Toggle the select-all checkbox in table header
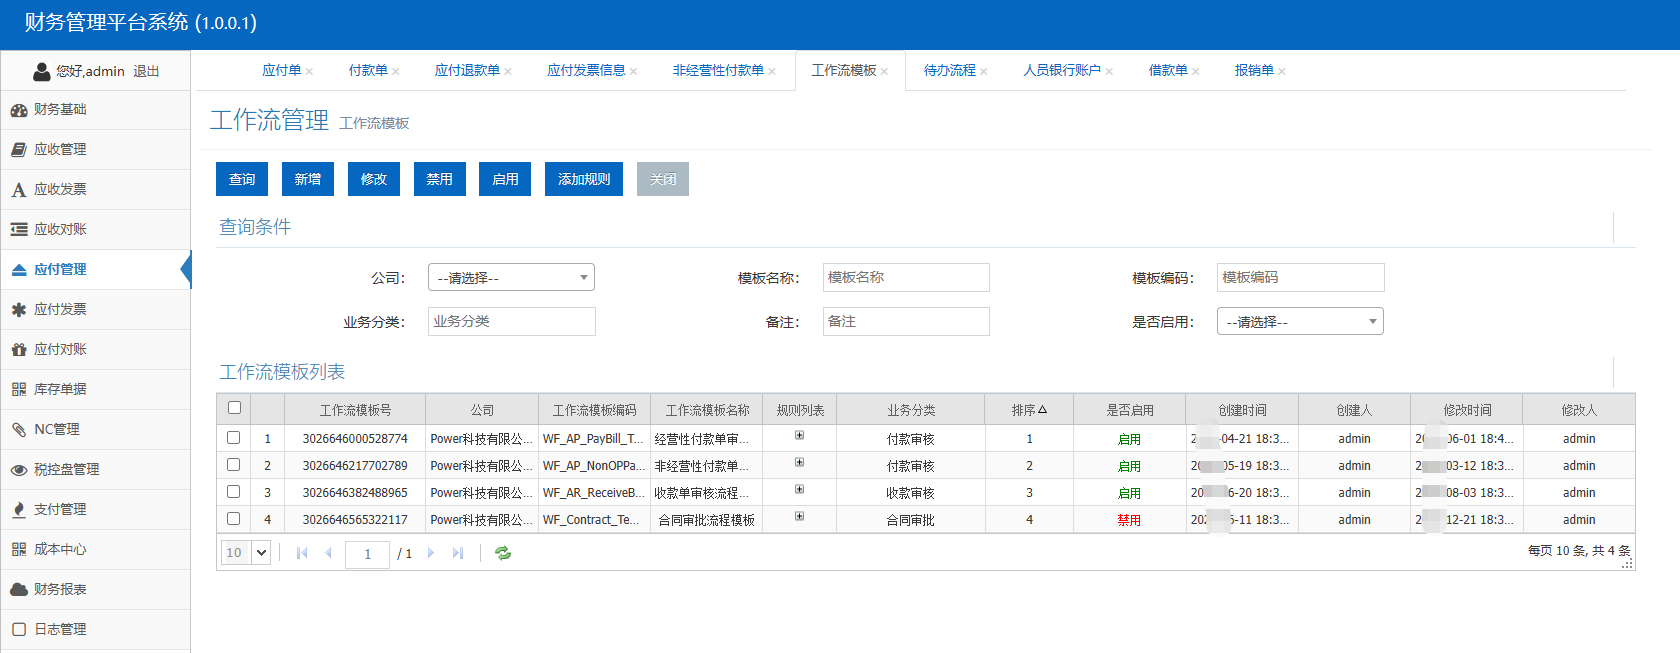1680x653 pixels. pos(234,407)
